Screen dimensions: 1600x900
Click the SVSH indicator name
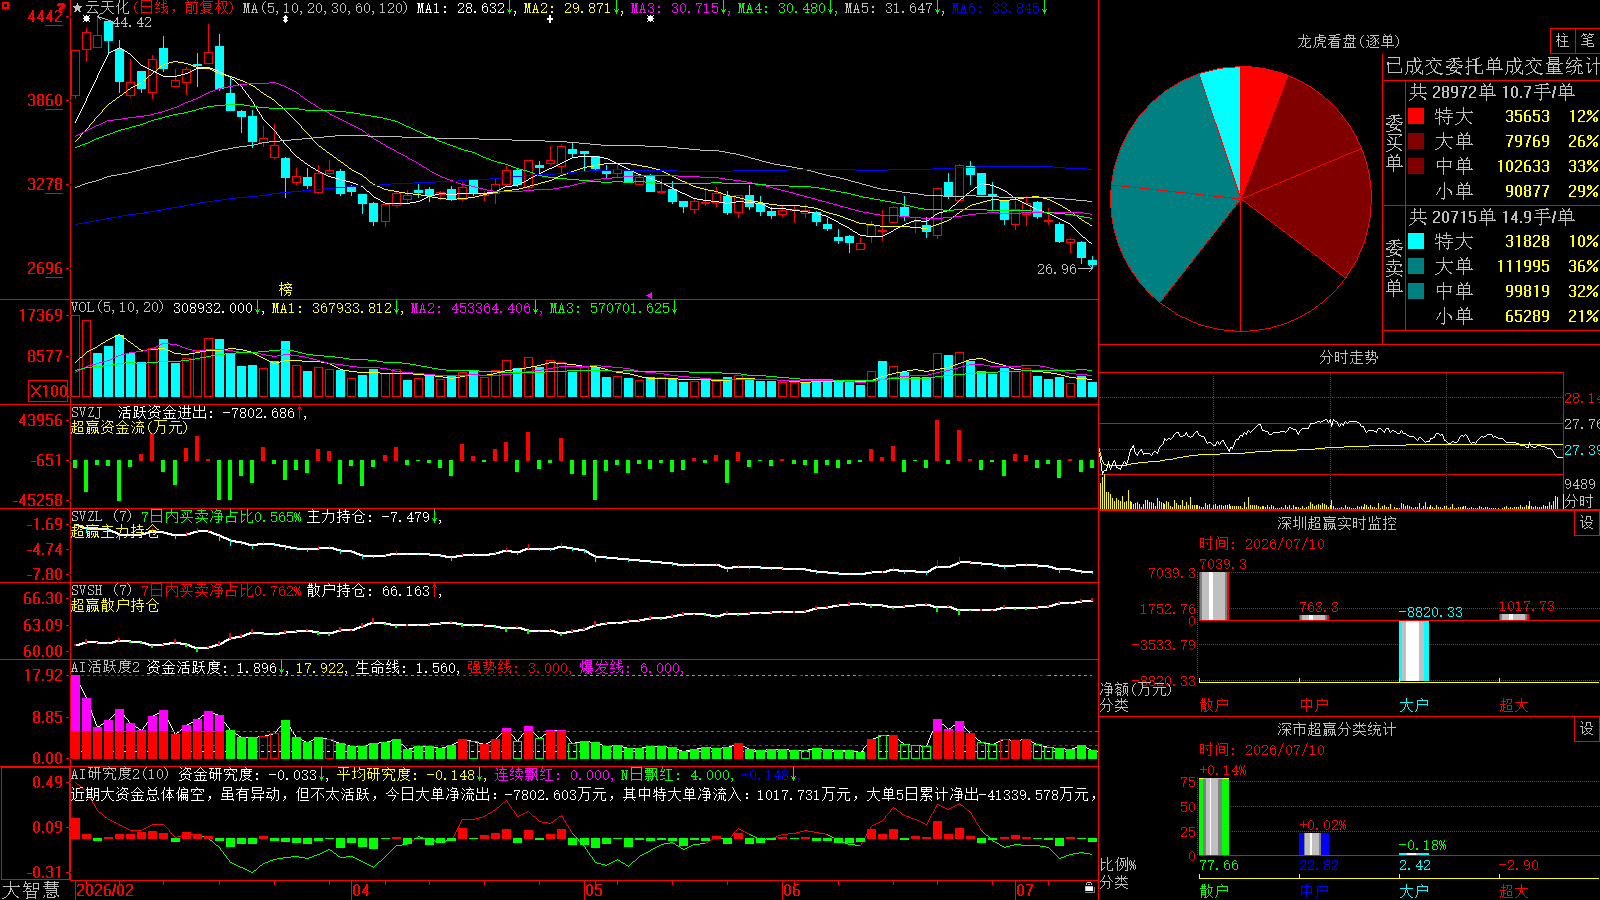point(86,591)
